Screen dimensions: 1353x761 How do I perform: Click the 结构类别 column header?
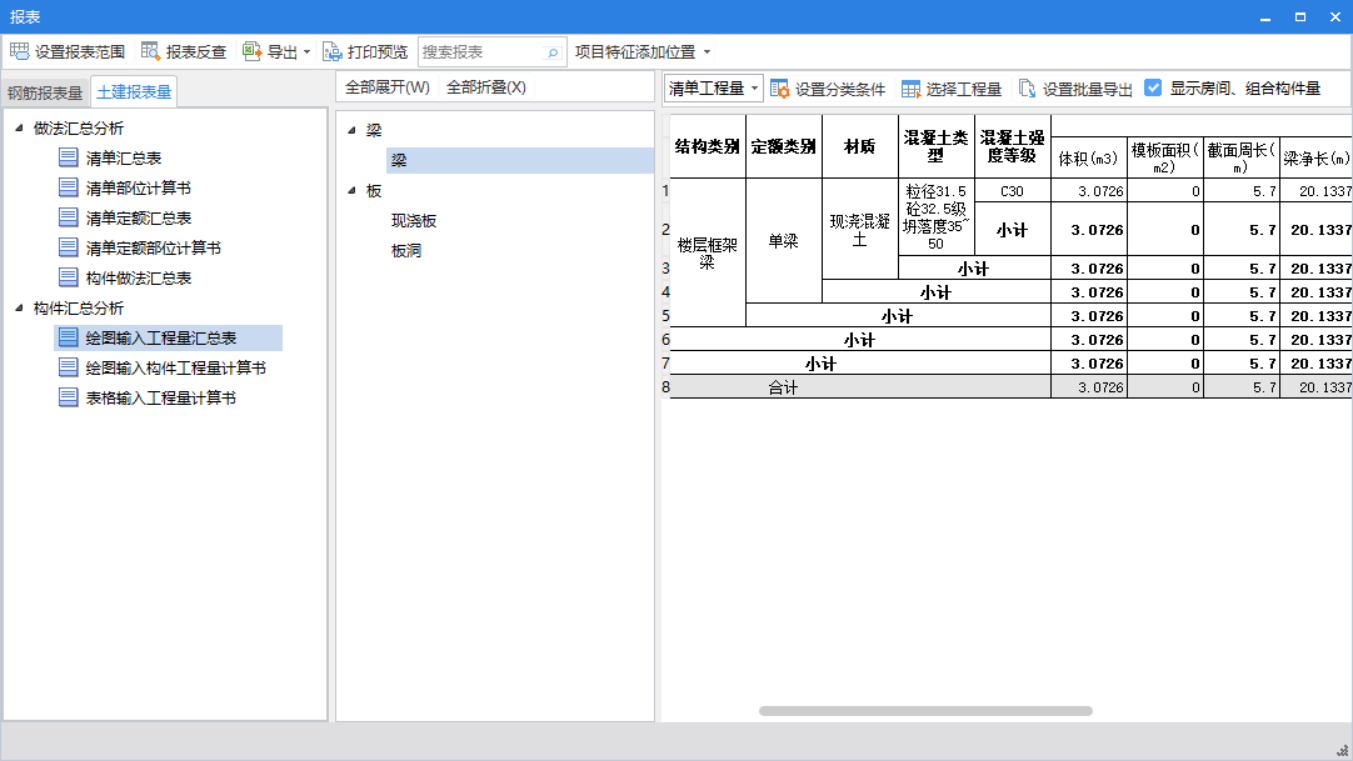(x=707, y=146)
